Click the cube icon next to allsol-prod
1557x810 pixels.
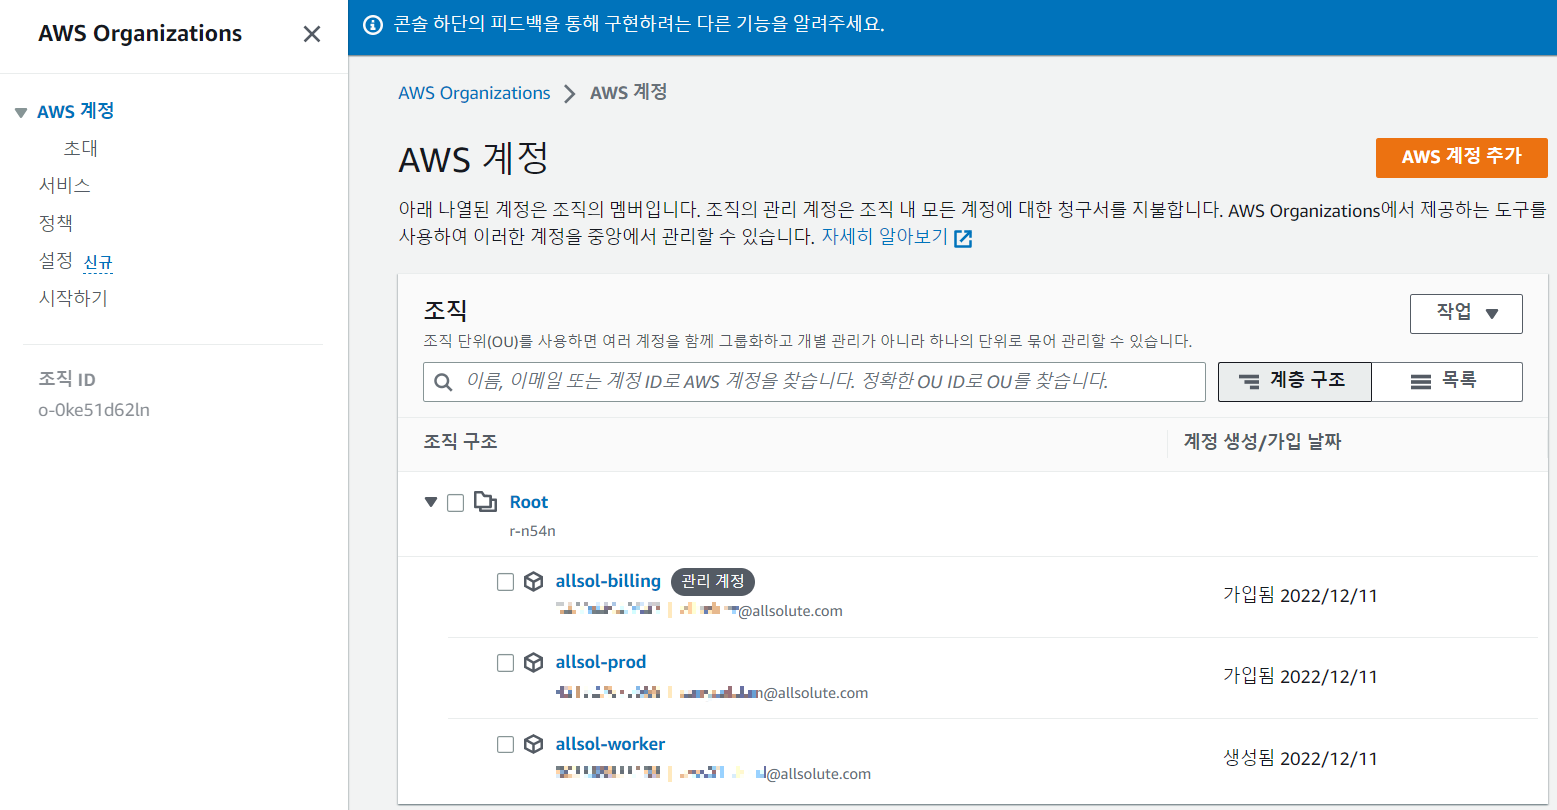pos(534,662)
